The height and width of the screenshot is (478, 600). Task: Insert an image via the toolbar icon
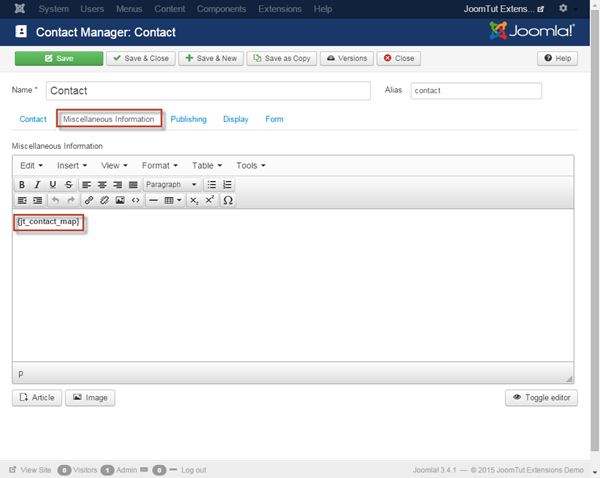(x=120, y=201)
